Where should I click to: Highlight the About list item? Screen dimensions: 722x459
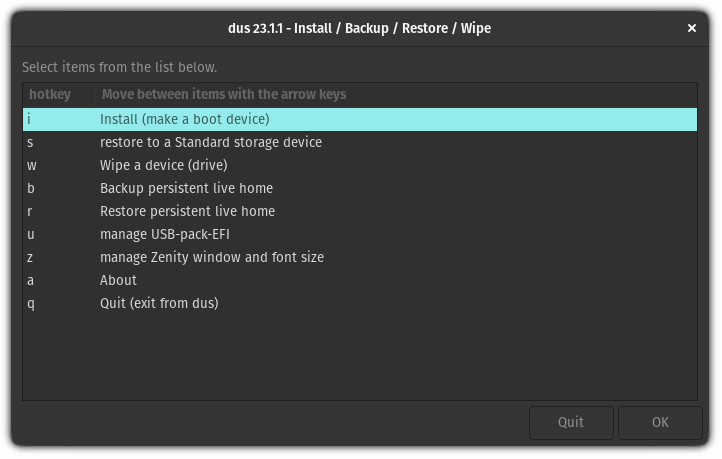118,280
